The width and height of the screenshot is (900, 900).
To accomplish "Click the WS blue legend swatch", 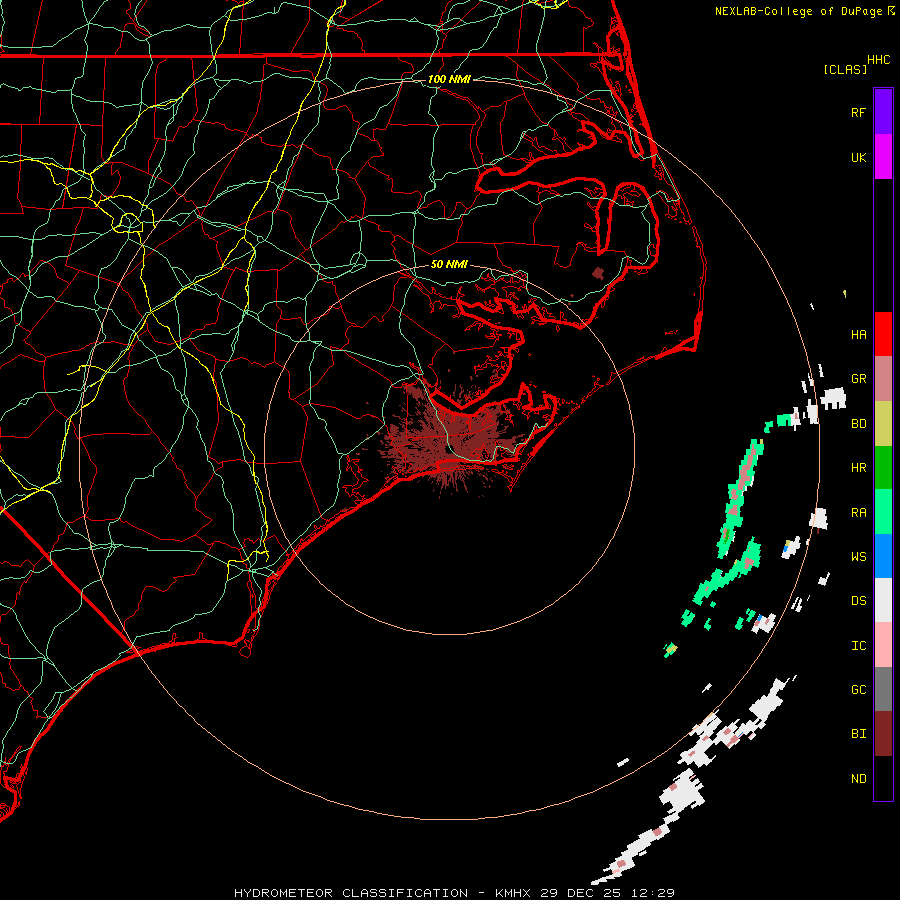I will [883, 556].
